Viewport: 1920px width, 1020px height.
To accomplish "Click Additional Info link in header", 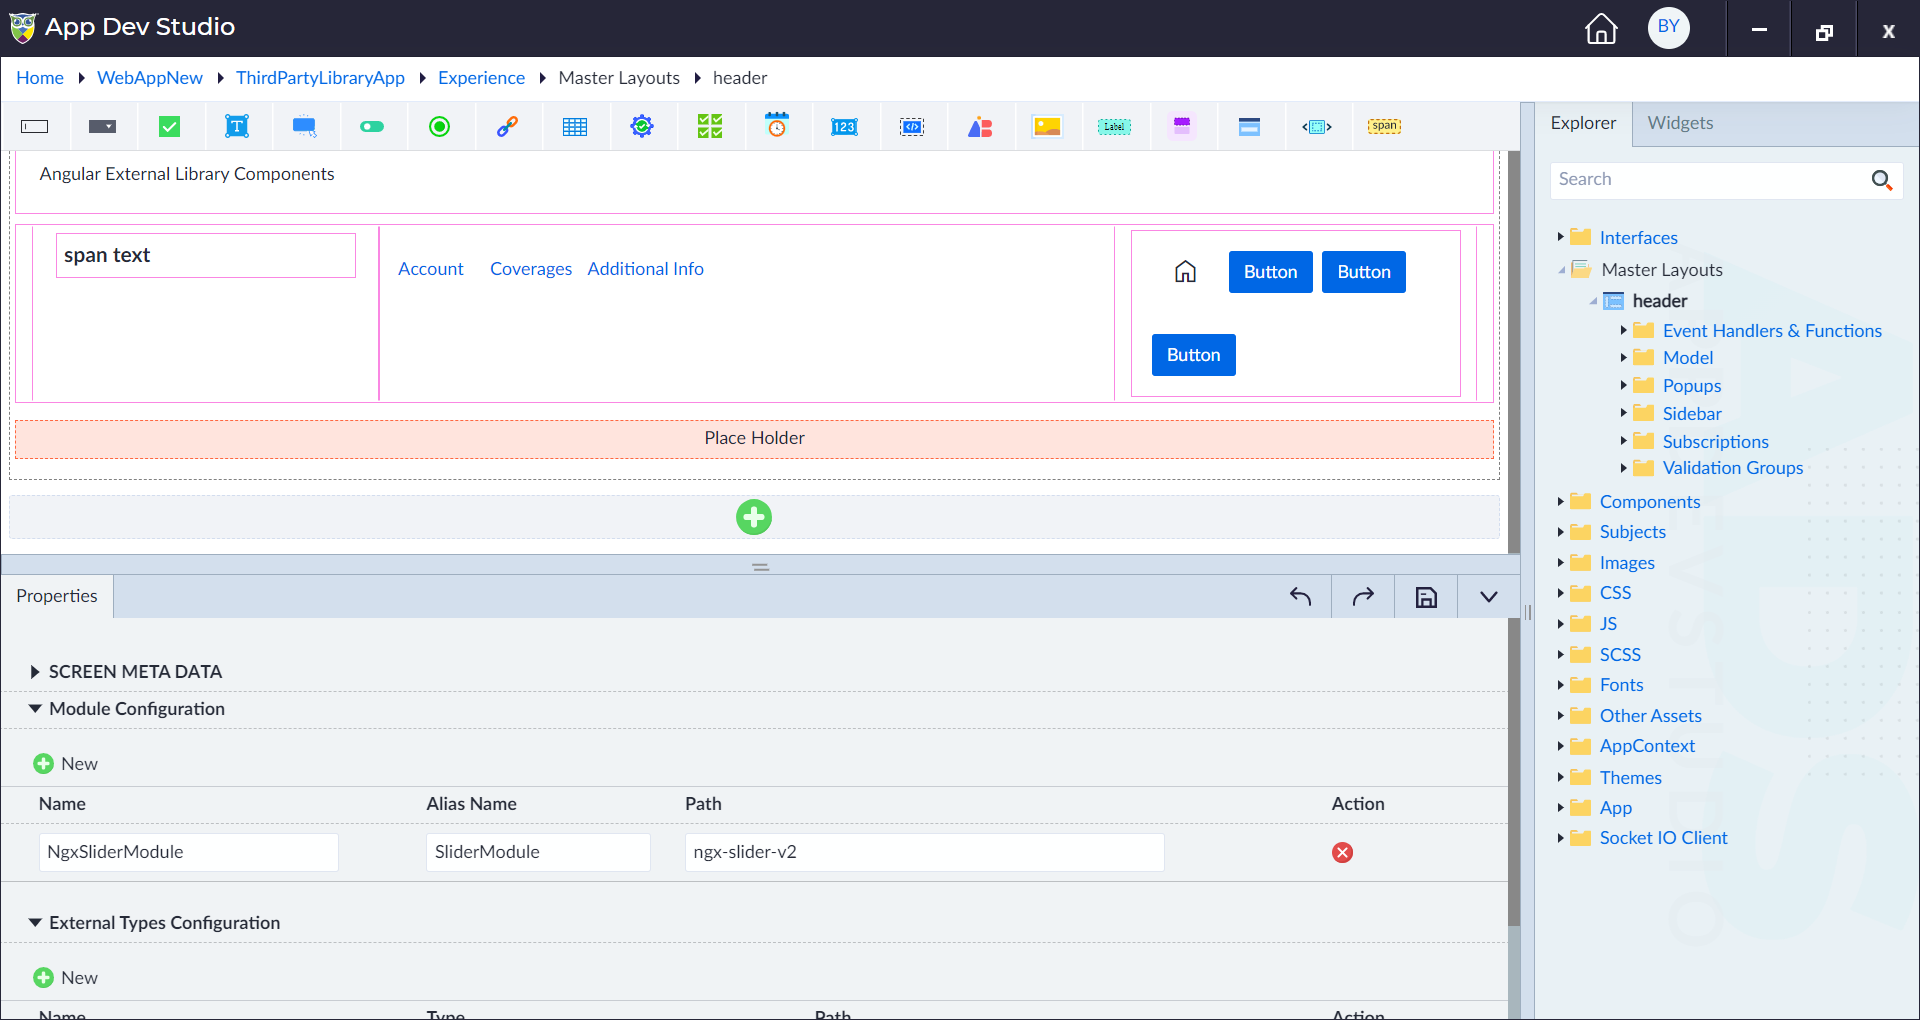I will pos(646,269).
